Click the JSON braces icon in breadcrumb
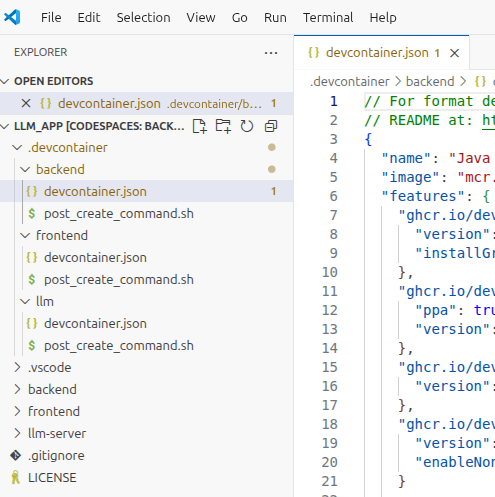 click(x=480, y=81)
